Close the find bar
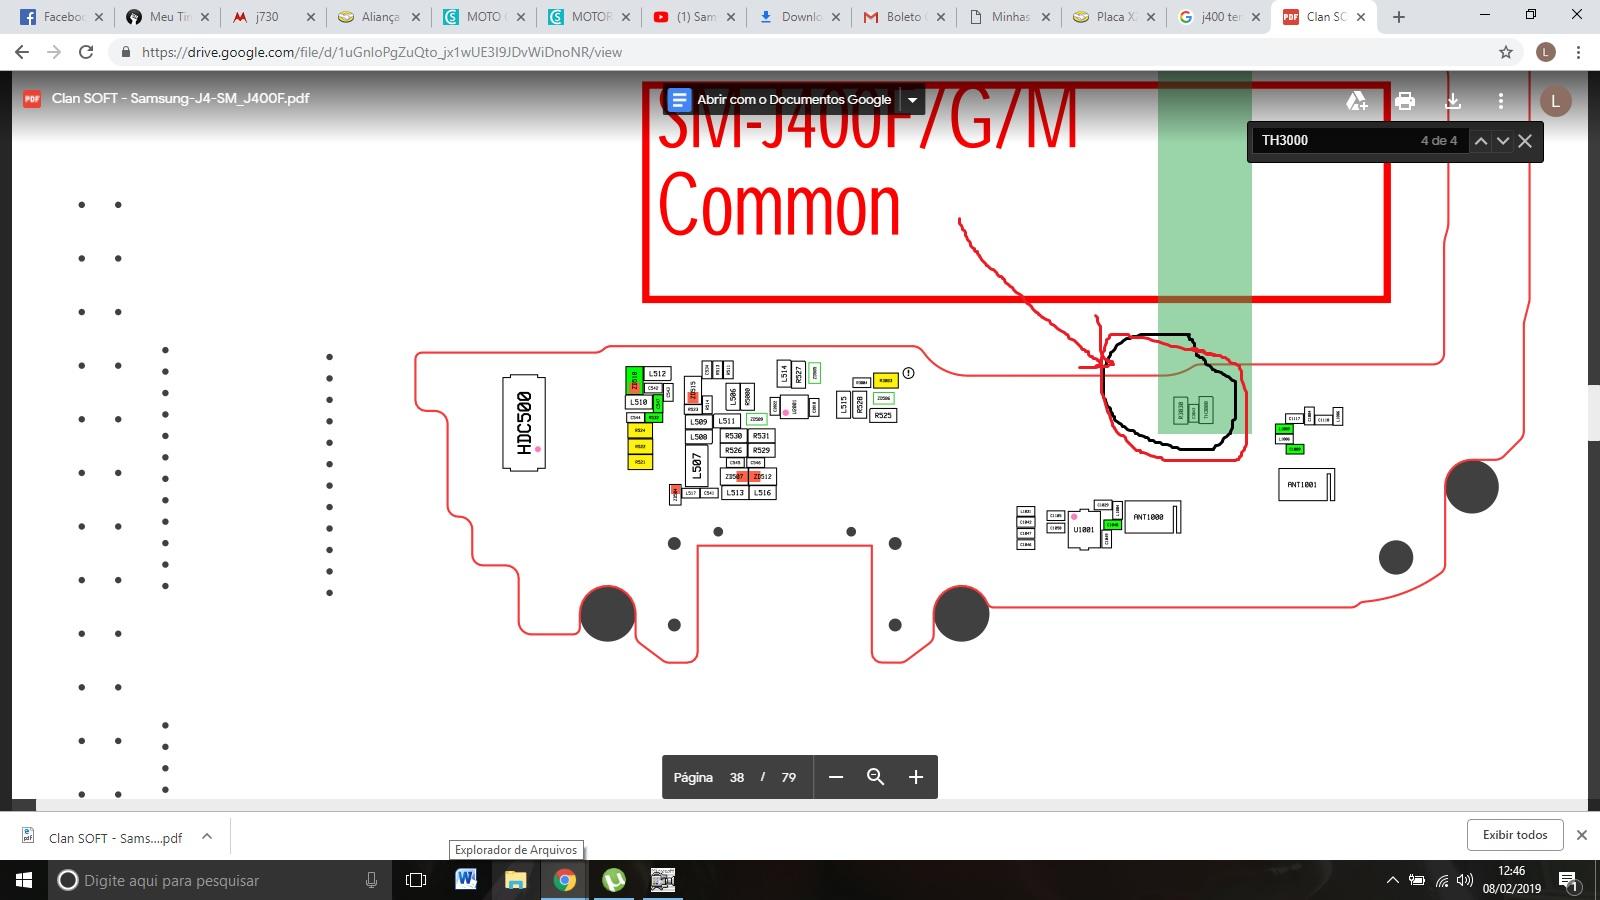1600x900 pixels. click(x=1525, y=141)
